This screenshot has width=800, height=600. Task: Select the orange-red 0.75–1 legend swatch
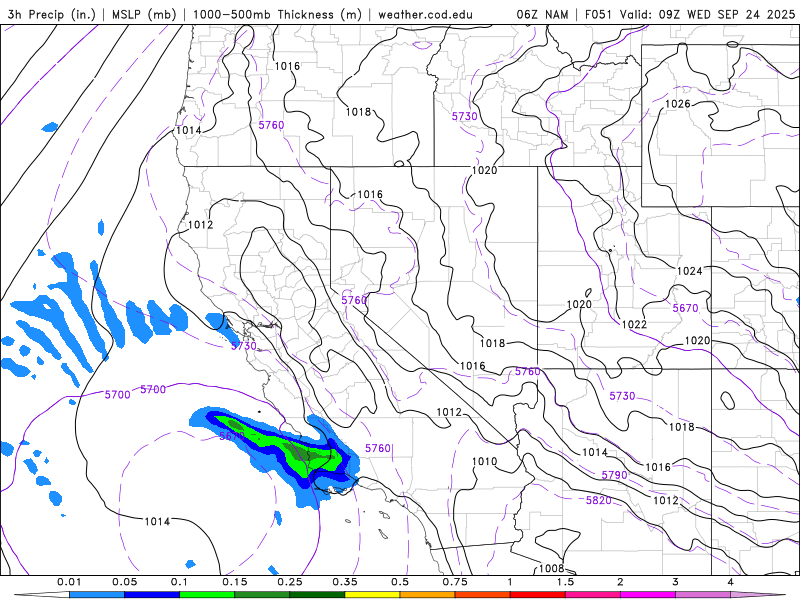(483, 595)
